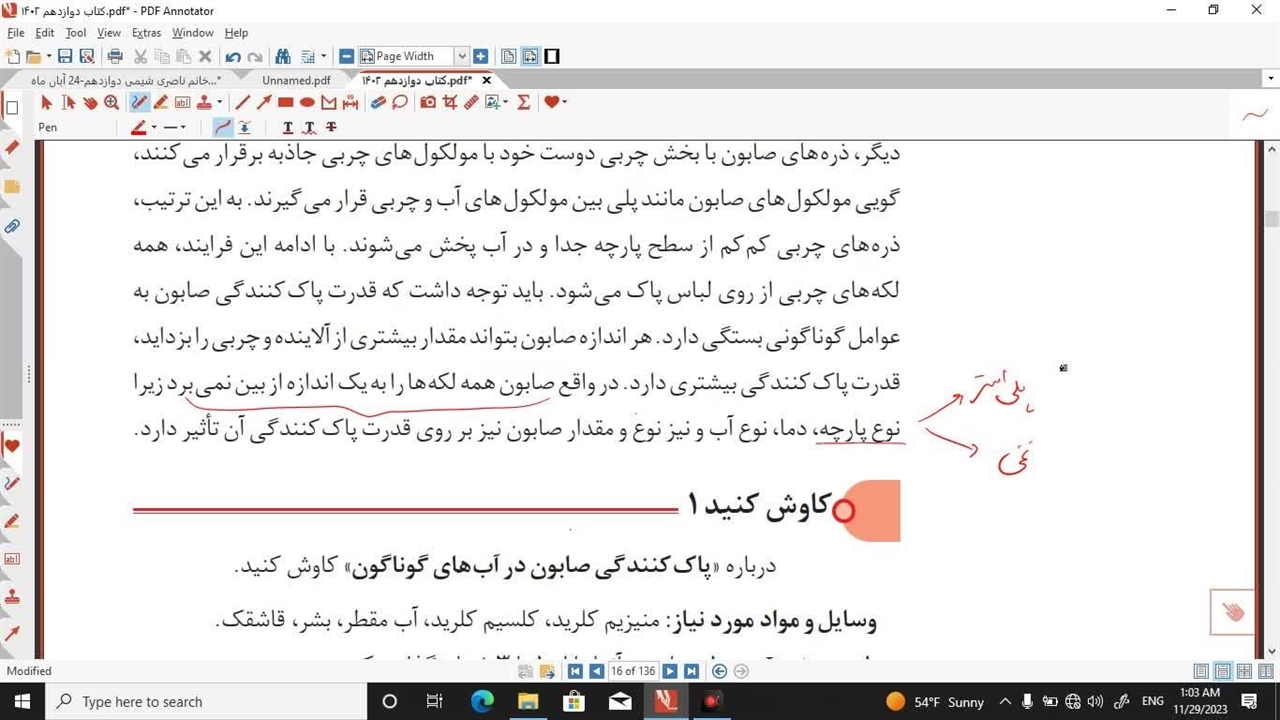Choose the Lasso selection tool
Image resolution: width=1280 pixels, height=720 pixels.
(x=400, y=102)
